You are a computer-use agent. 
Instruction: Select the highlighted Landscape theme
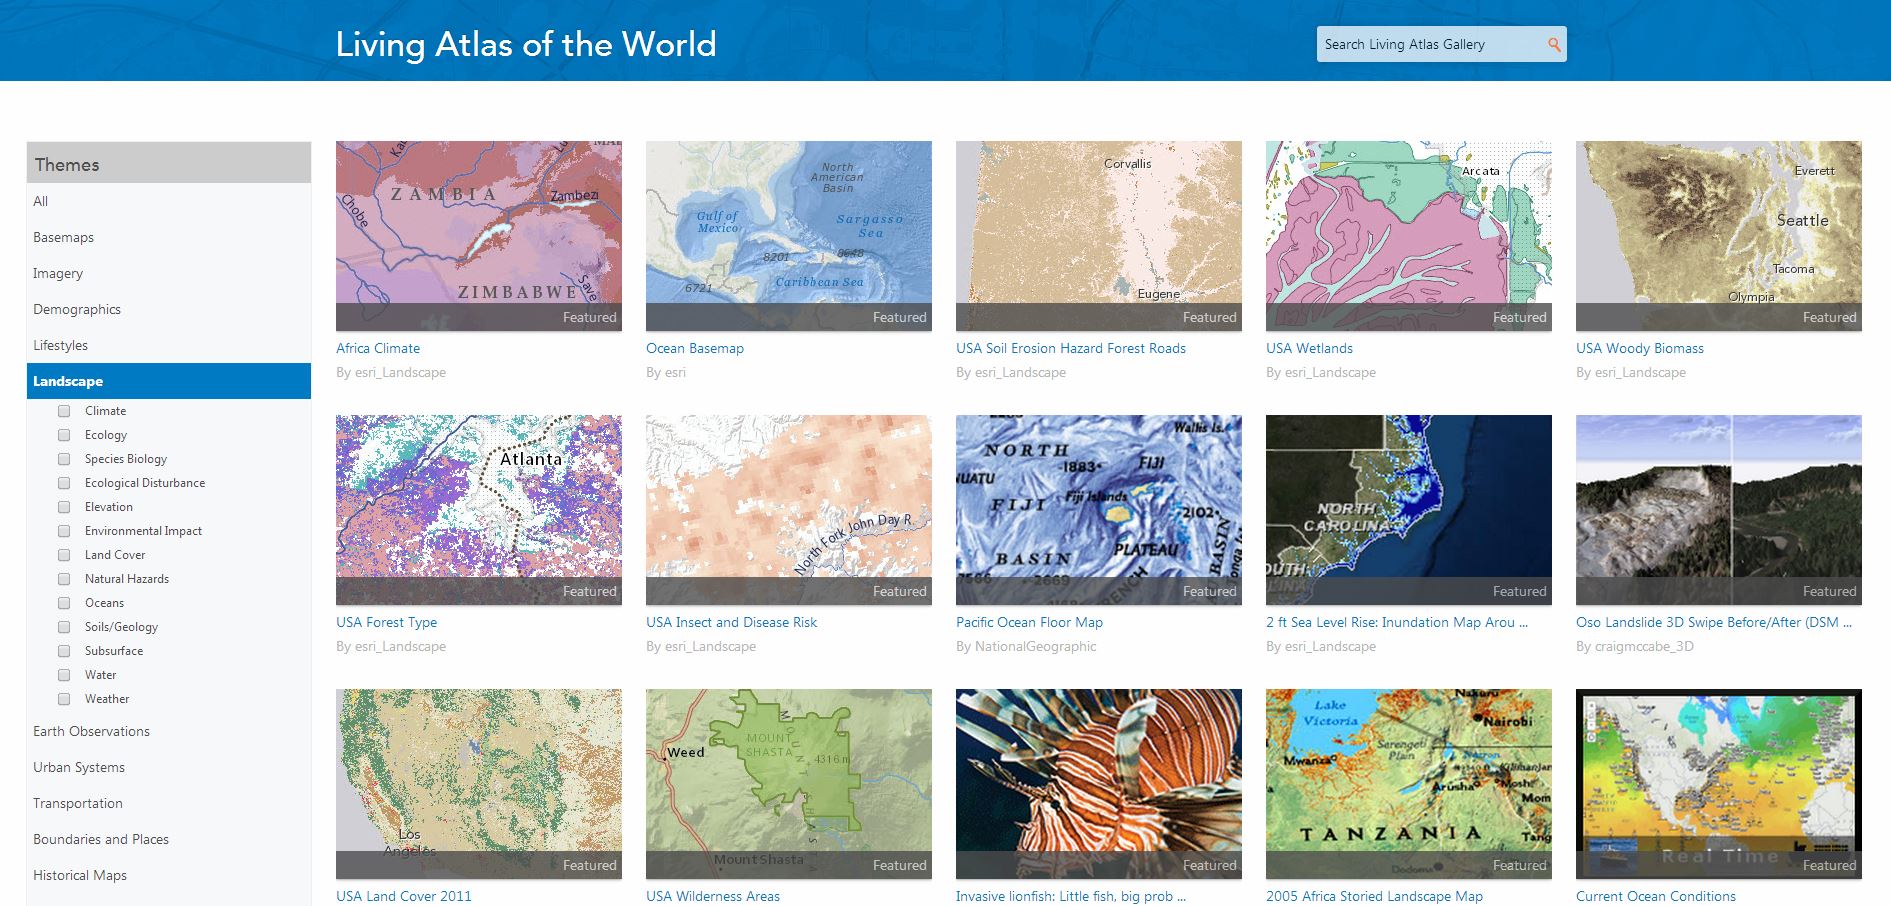(x=169, y=381)
